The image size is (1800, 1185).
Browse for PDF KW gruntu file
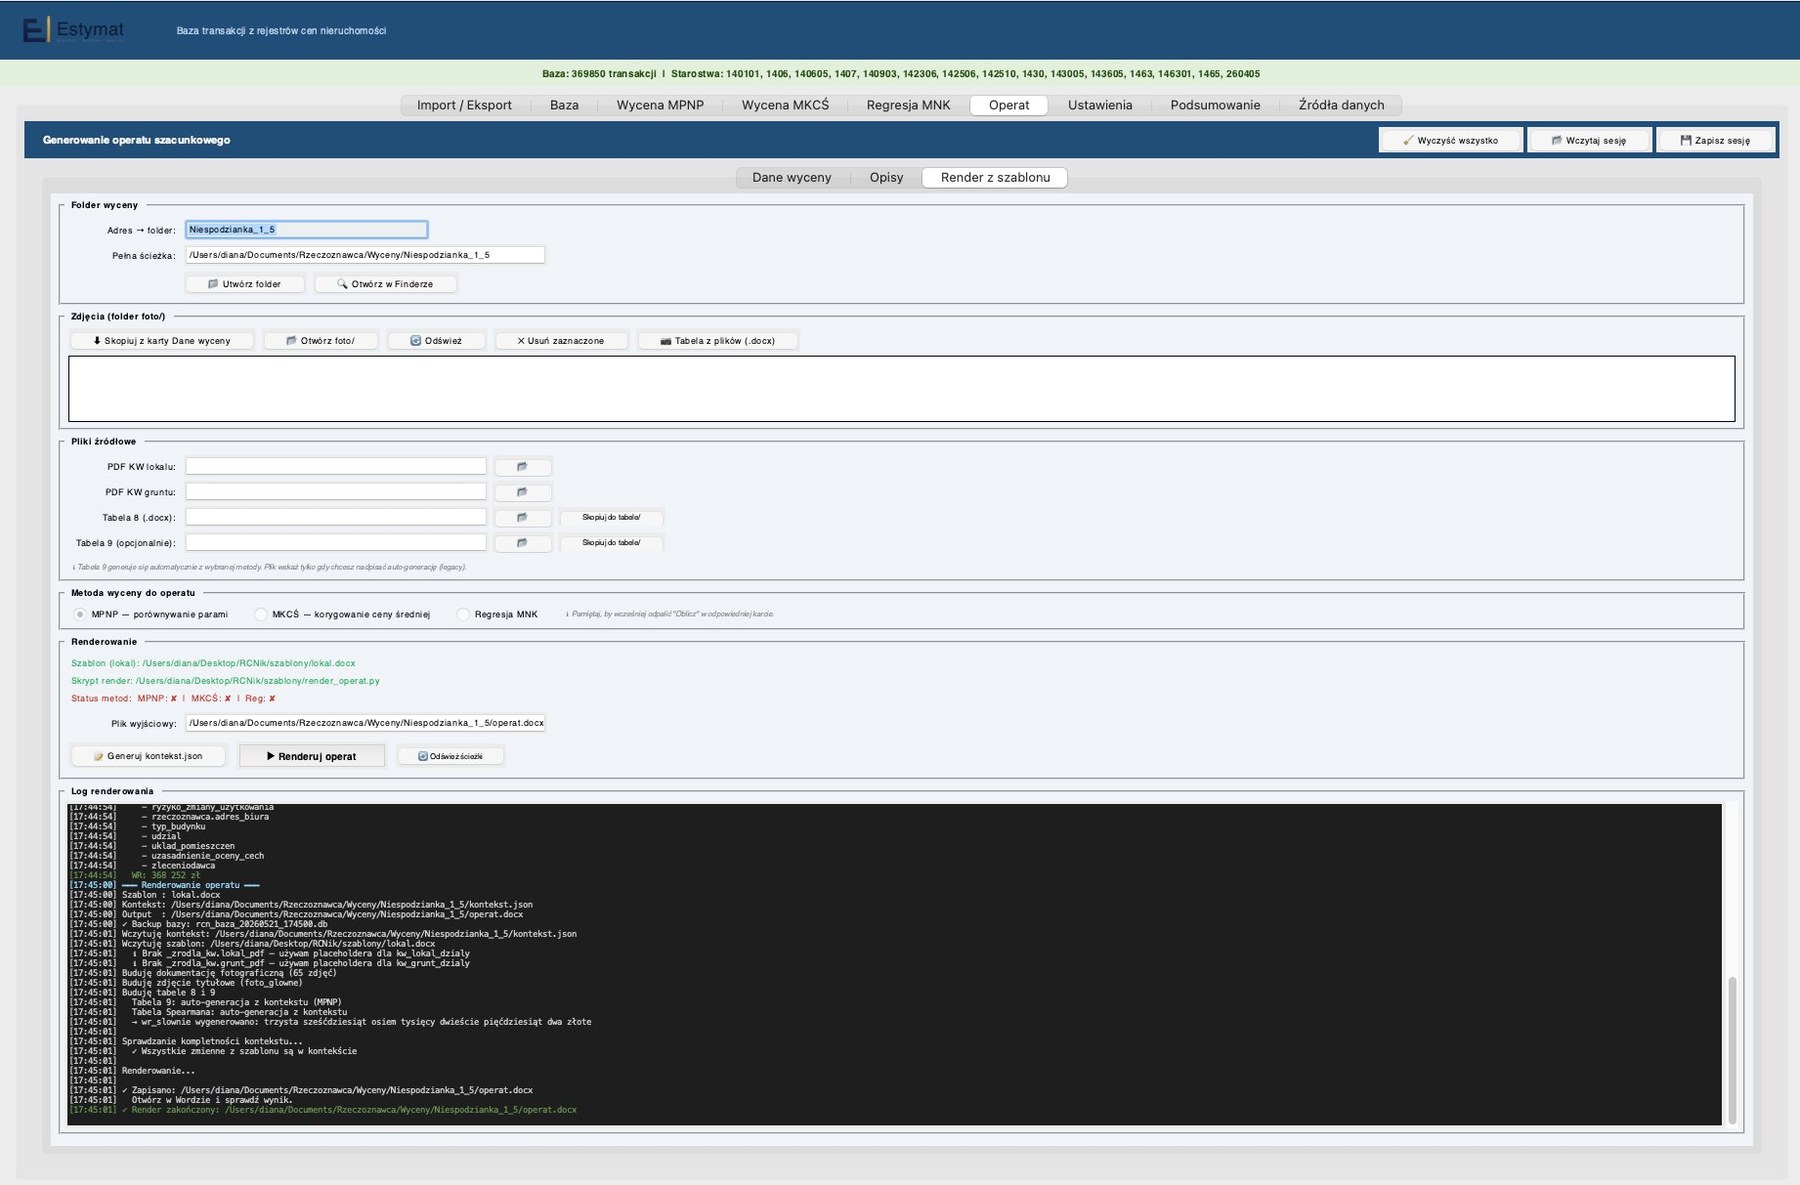[x=522, y=492]
